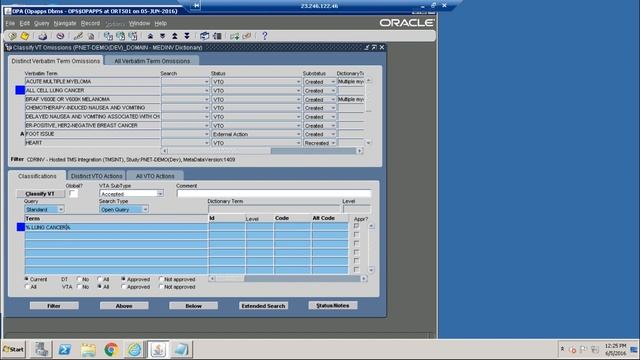Open the Navigate menu
640x360 pixels.
[x=64, y=24]
